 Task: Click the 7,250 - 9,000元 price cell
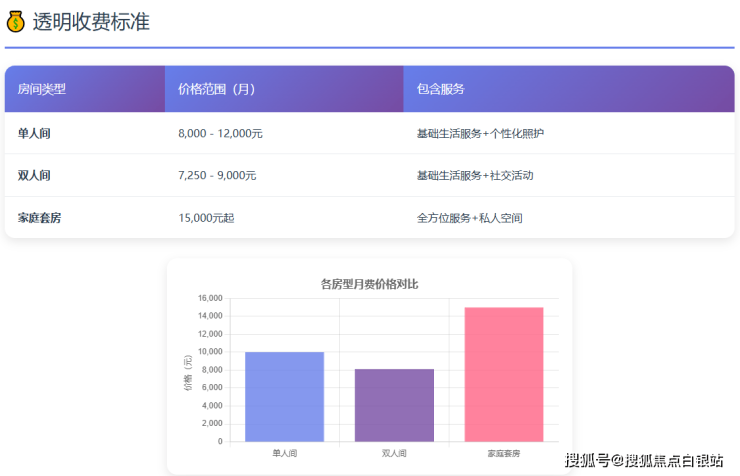click(x=217, y=175)
